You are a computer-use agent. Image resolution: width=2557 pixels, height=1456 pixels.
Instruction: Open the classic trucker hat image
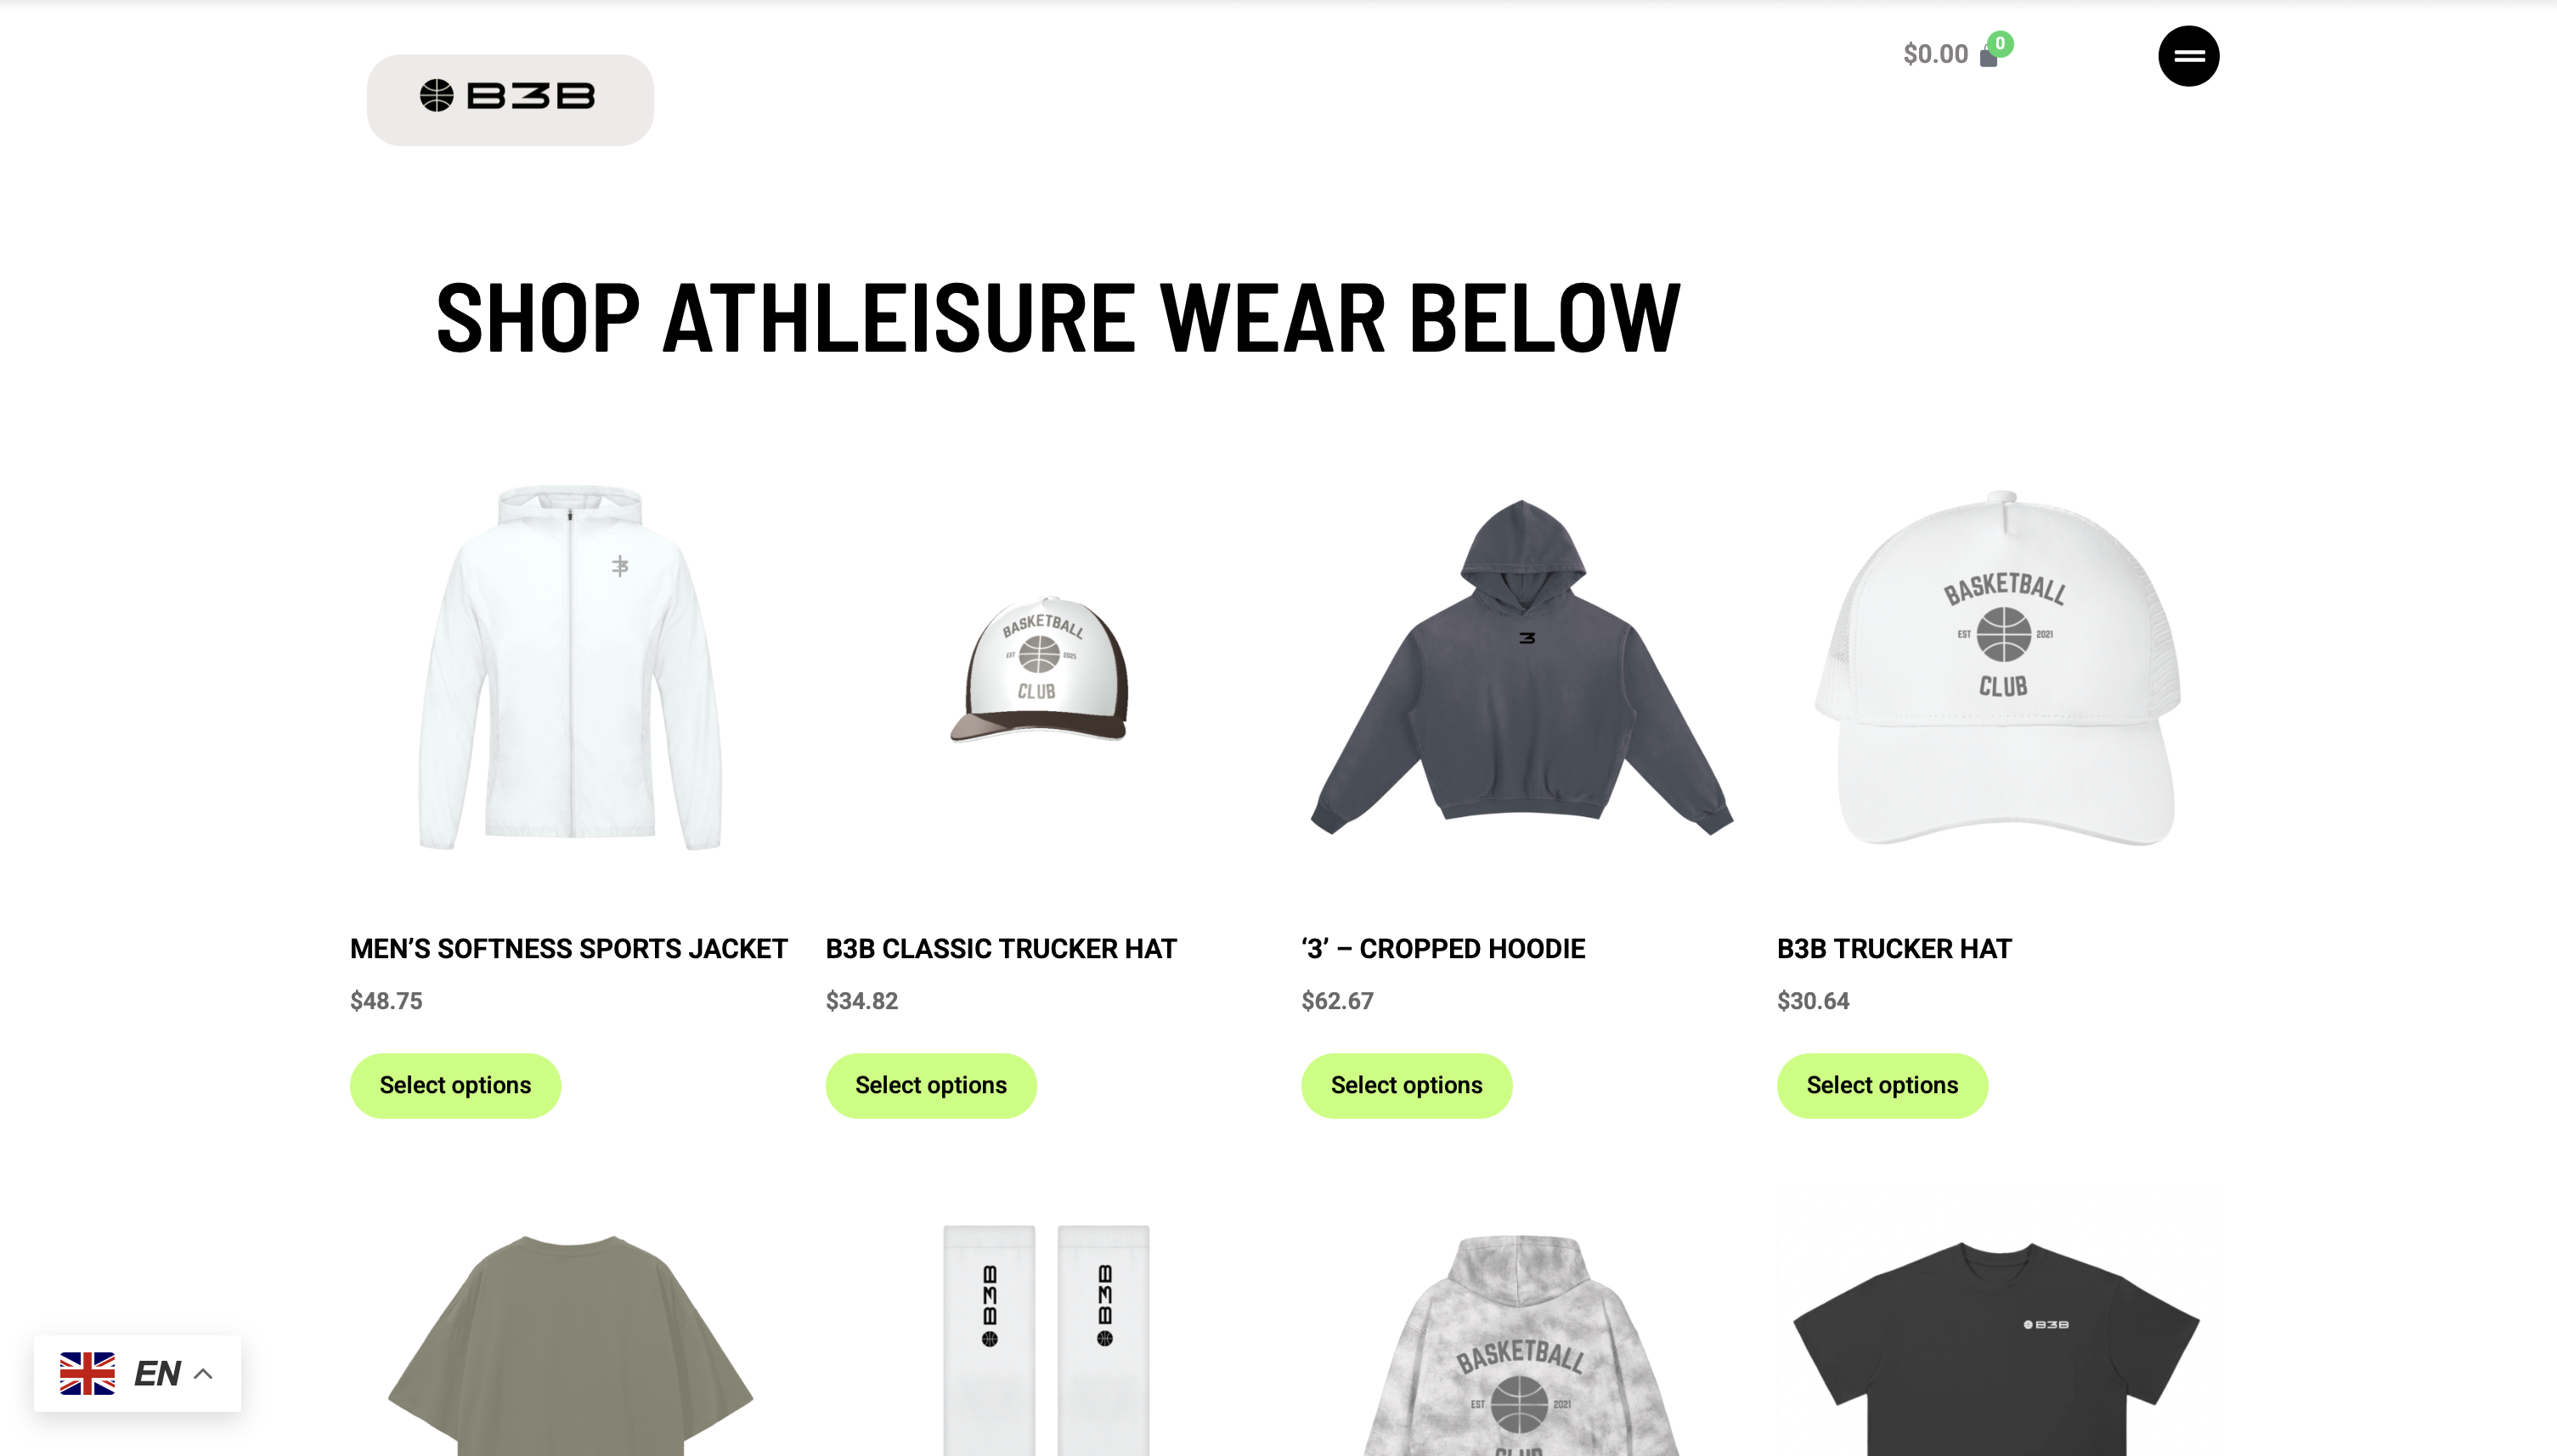tap(1039, 668)
